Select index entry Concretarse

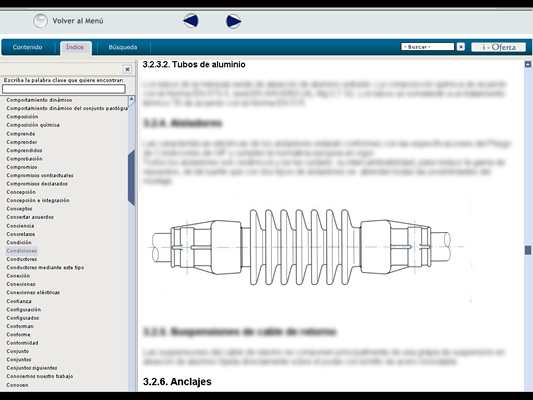click(20, 234)
